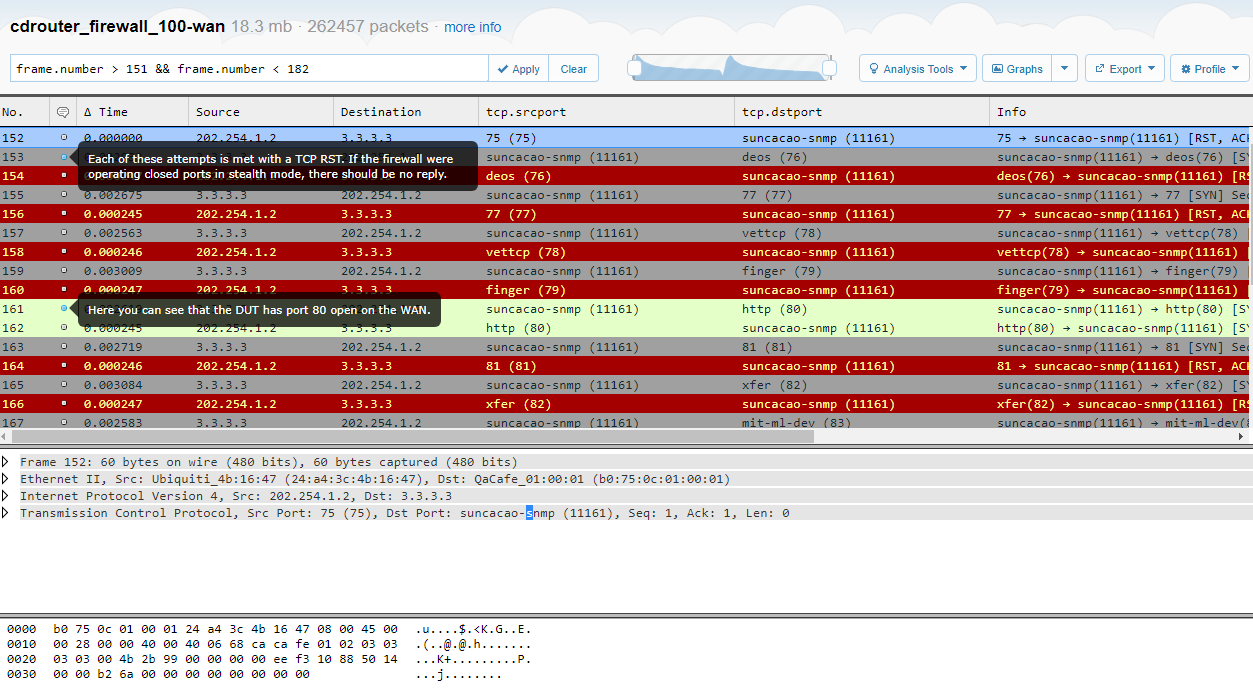Click 'vettcp (78)' source port in packet 158
This screenshot has height=700, width=1253.
pyautogui.click(x=526, y=252)
